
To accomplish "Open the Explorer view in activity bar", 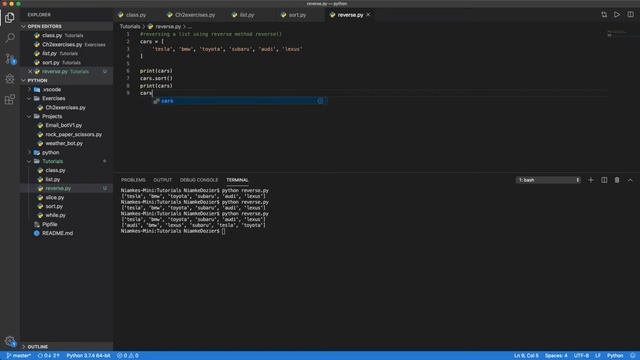I will (10, 18).
